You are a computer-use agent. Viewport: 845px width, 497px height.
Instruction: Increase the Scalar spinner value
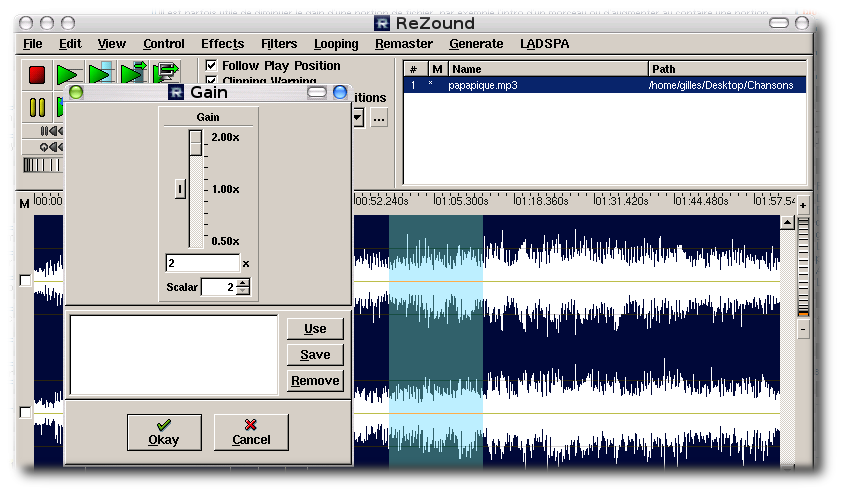(243, 283)
